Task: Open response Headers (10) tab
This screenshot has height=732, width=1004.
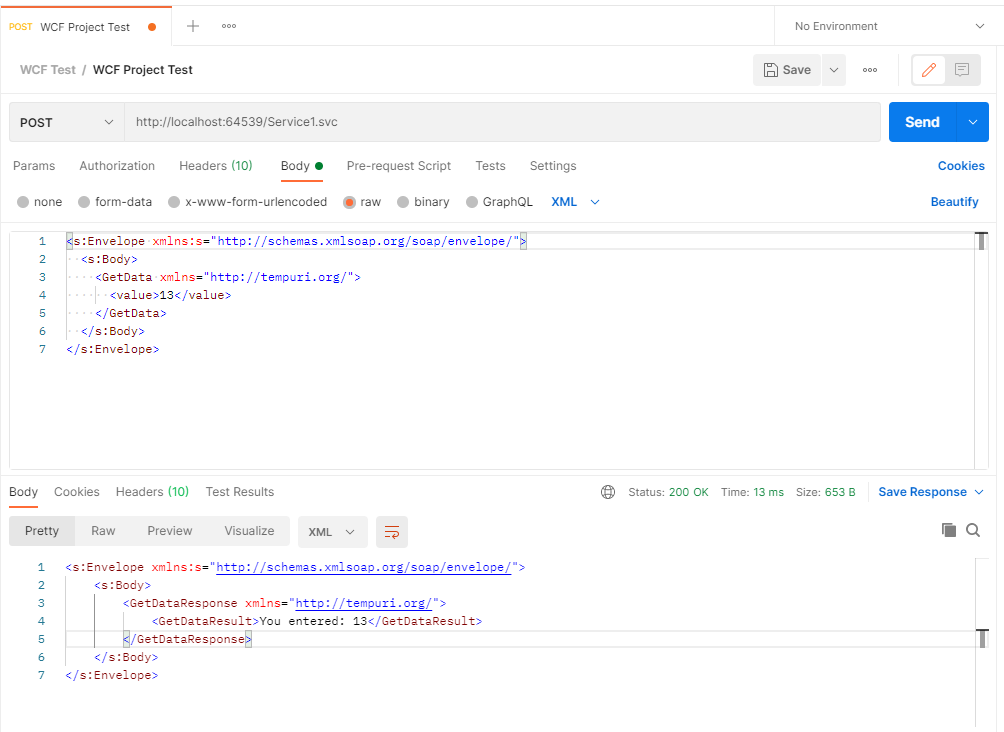Action: (x=152, y=492)
